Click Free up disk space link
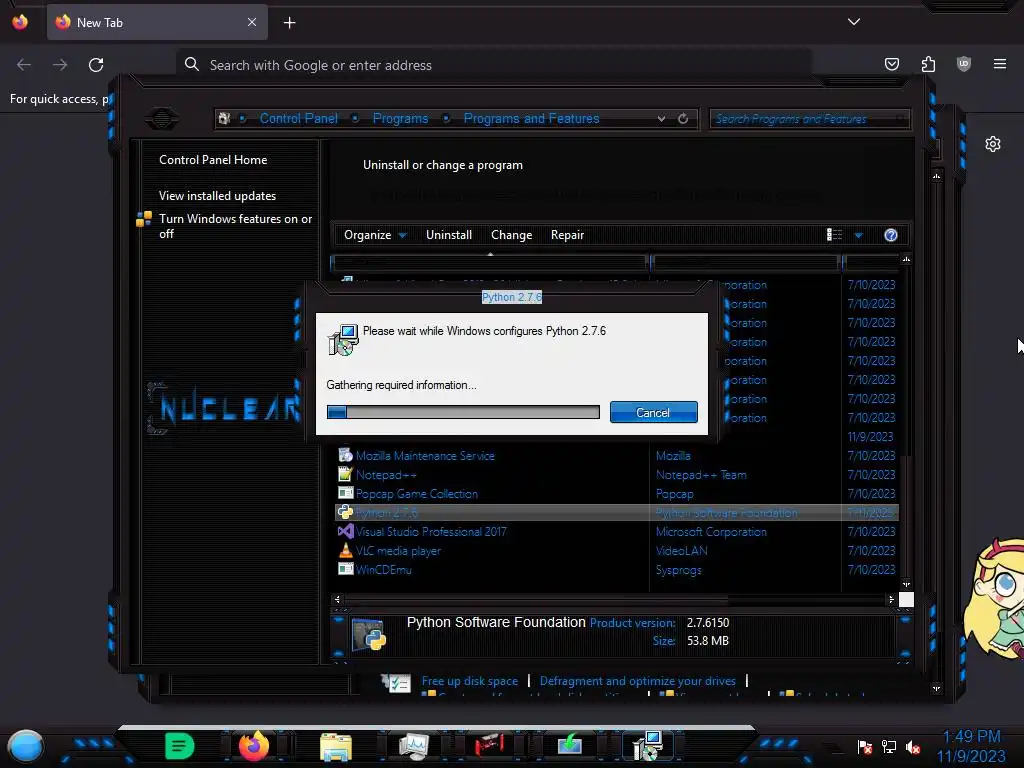Viewport: 1024px width, 768px height. (470, 681)
